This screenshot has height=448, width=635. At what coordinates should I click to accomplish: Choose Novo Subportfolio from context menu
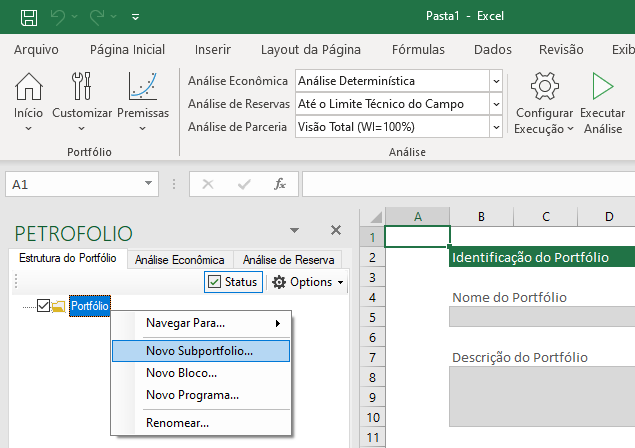click(201, 351)
